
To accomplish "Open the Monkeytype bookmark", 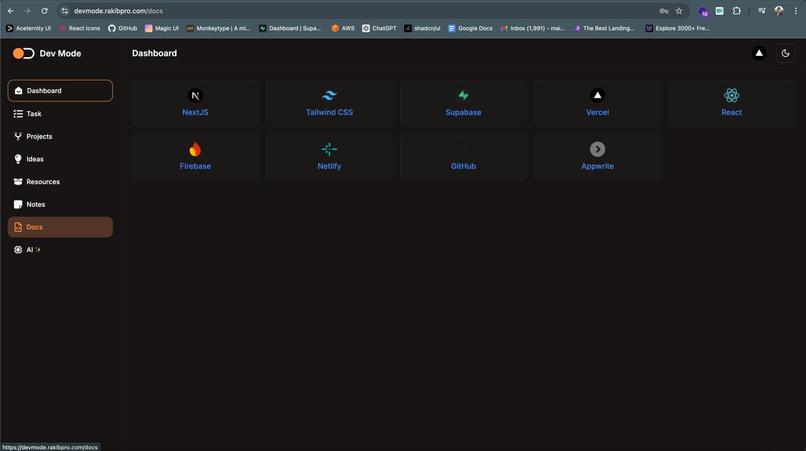I will pyautogui.click(x=218, y=28).
